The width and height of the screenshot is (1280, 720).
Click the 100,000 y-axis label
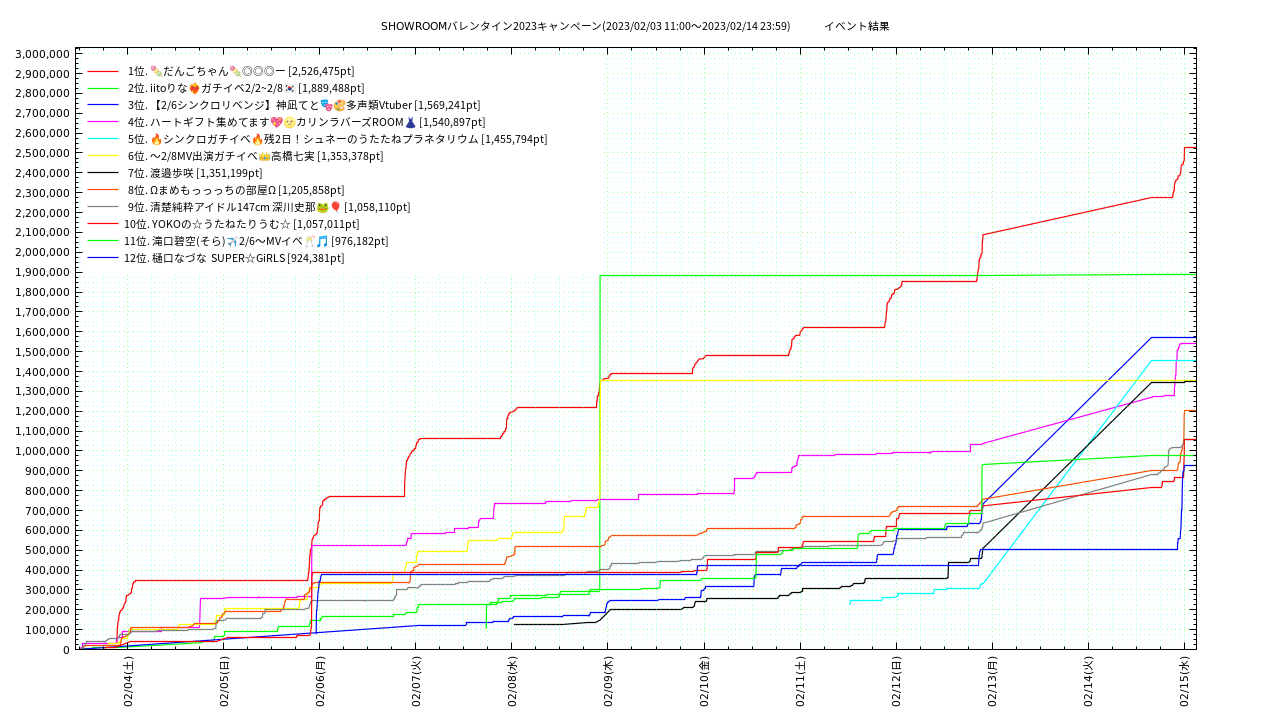(50, 630)
